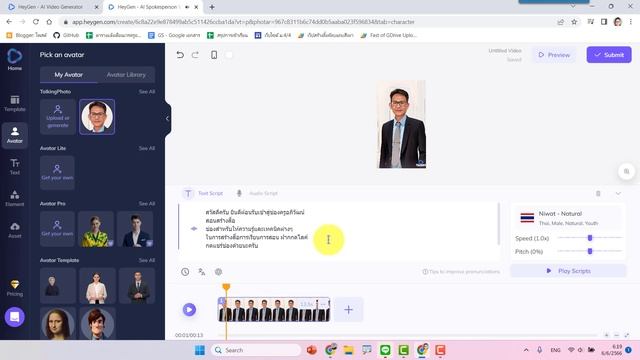This screenshot has width=640, height=360.
Task: Switch to My Avatar tab
Action: click(x=69, y=75)
